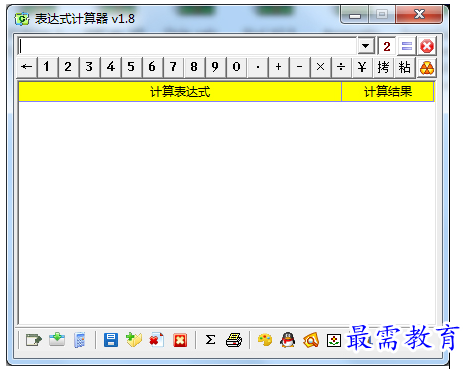Click the red square X icon
The height and width of the screenshot is (369, 468).
pos(180,340)
